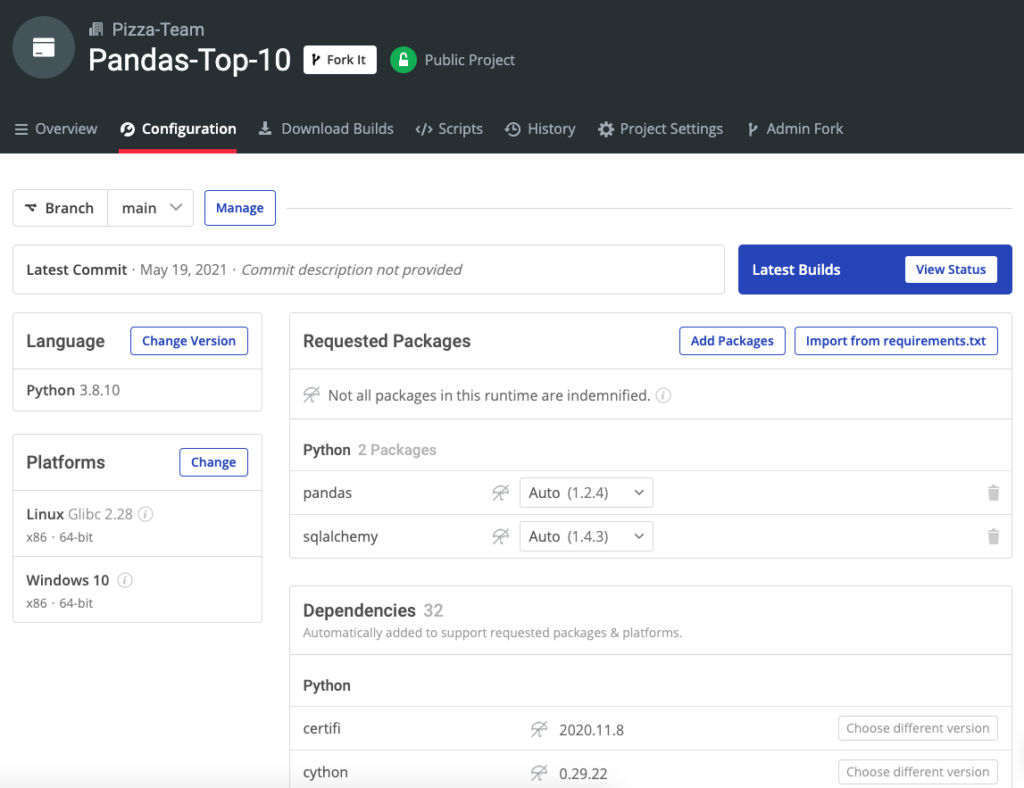Click the info icon beside Windows 10

pos(123,579)
